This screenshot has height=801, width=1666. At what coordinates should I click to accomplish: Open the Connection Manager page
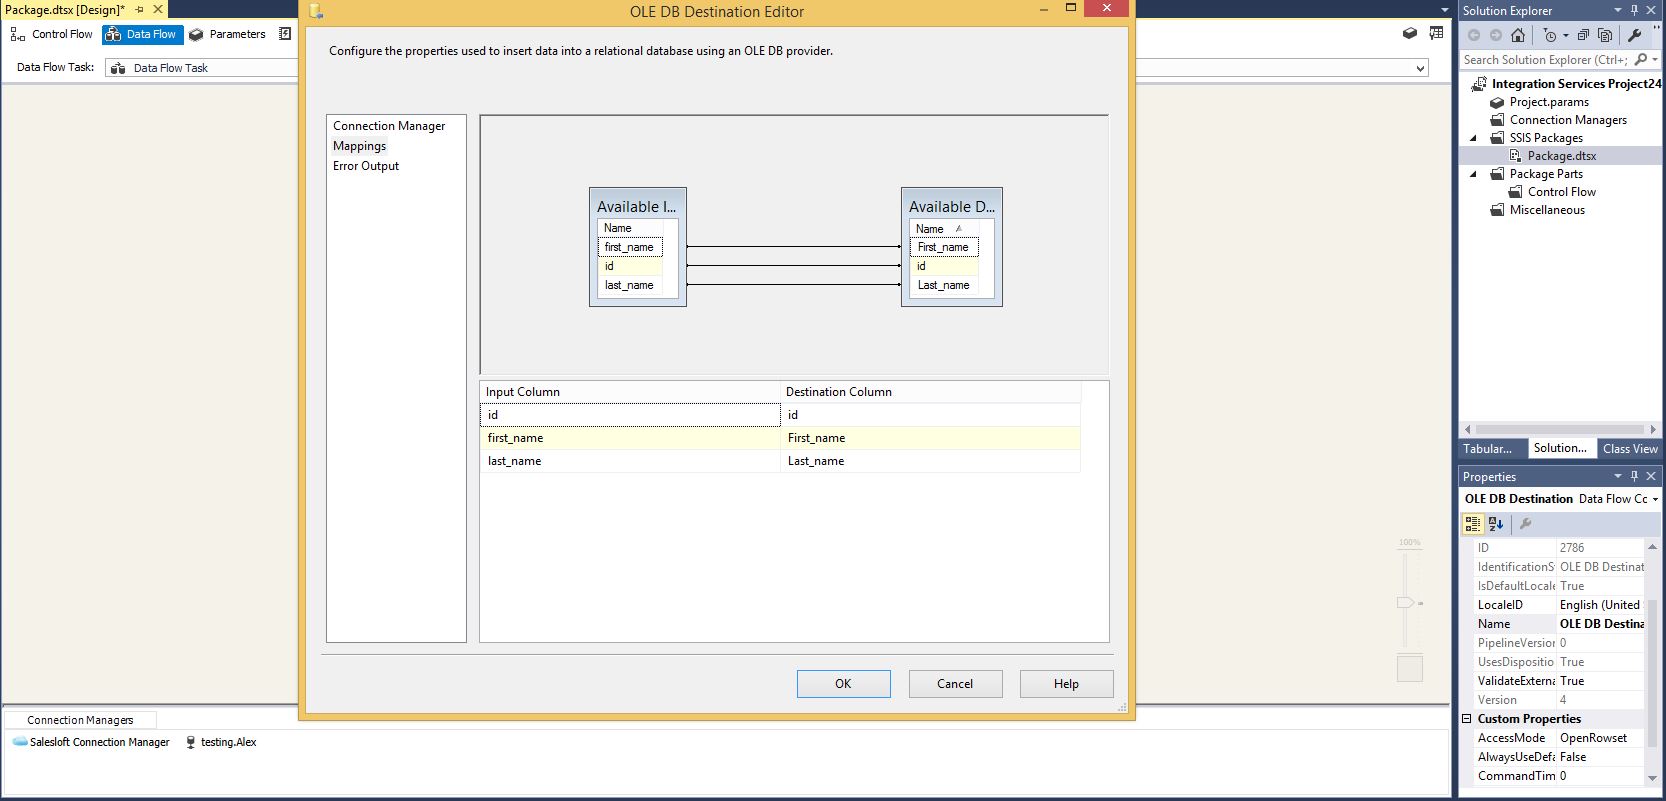389,126
